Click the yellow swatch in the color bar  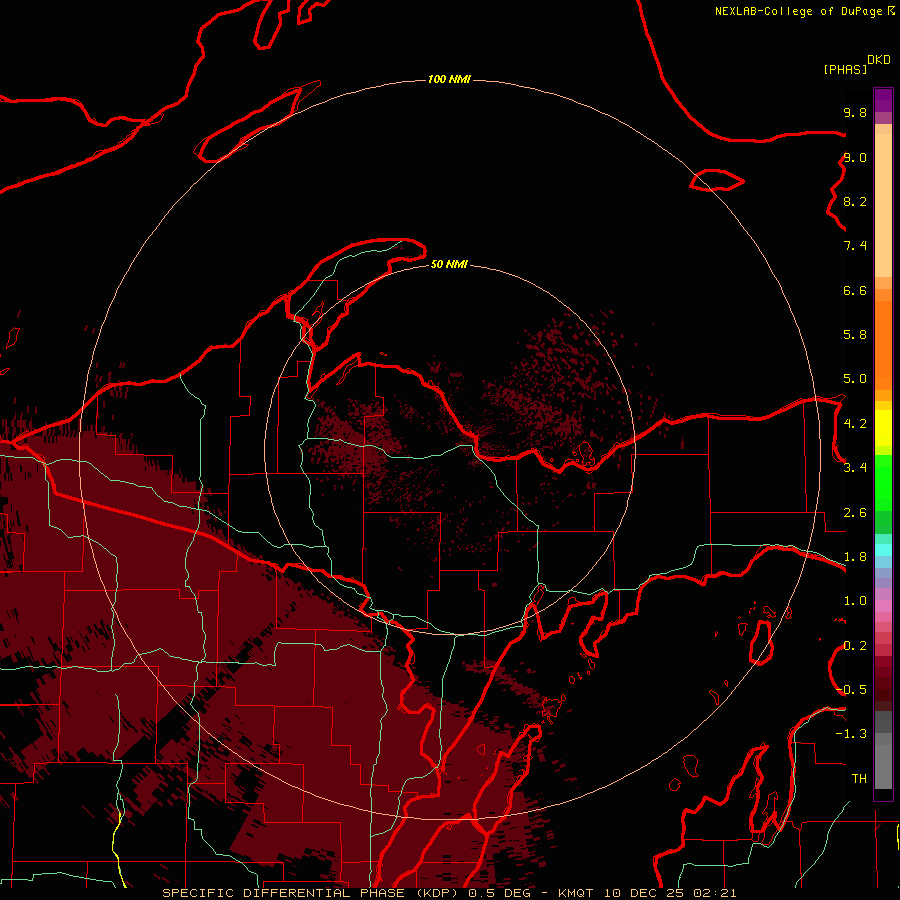[x=883, y=428]
